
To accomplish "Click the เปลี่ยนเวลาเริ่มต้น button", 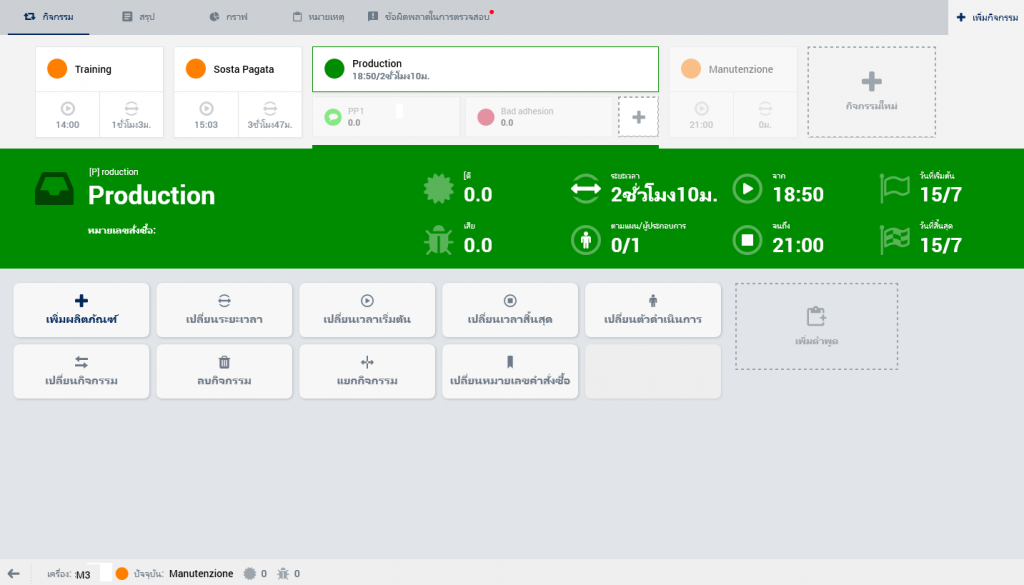I will click(367, 310).
